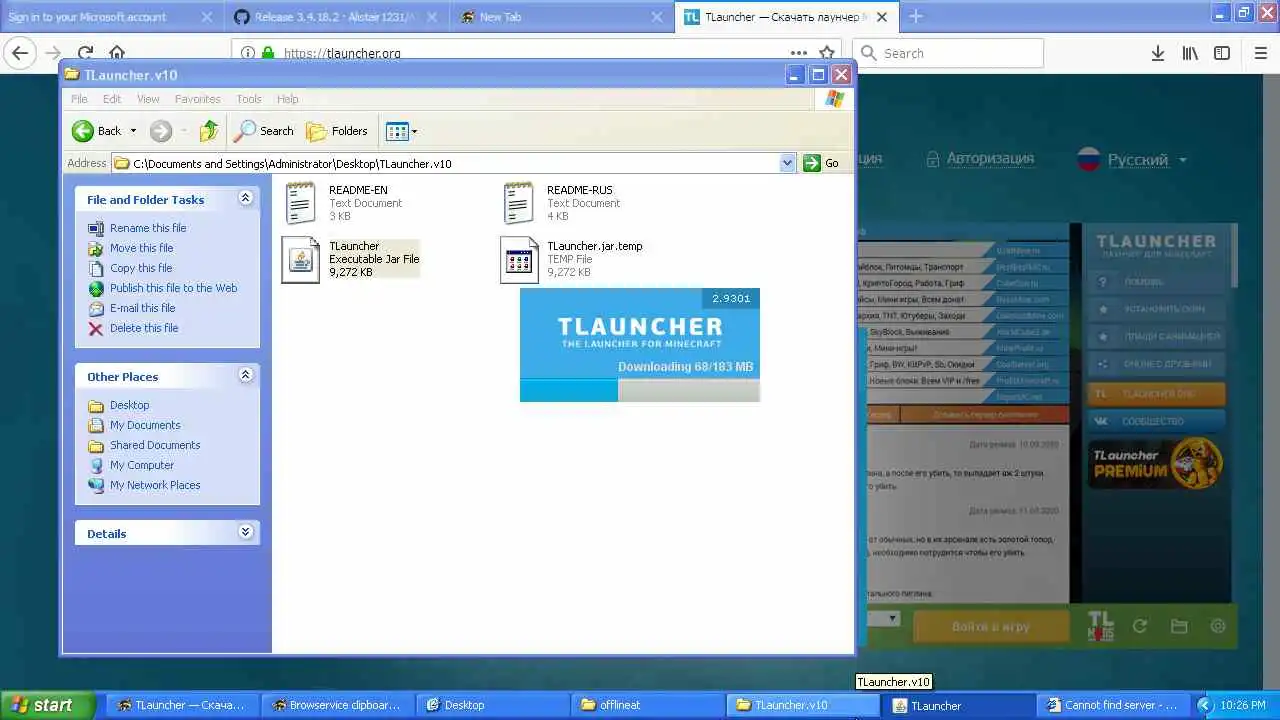Toggle the browser sidebar icon
Viewport: 1280px width, 720px height.
coord(1222,53)
